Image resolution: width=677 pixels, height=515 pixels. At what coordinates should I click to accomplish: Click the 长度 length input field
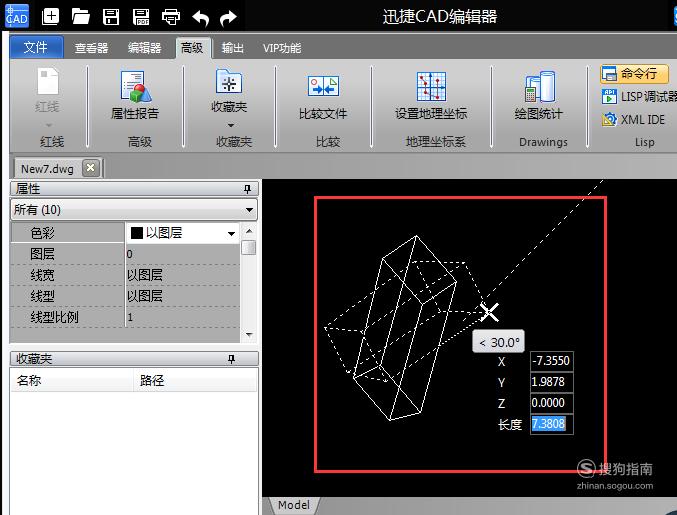(x=551, y=424)
